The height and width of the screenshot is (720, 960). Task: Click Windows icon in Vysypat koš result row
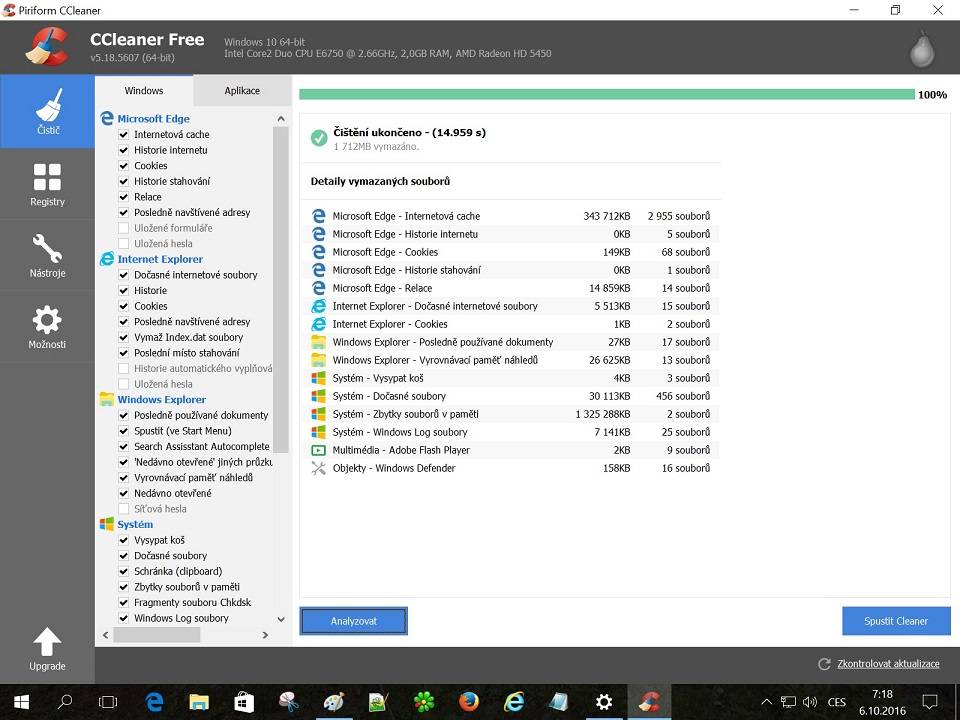tap(318, 378)
